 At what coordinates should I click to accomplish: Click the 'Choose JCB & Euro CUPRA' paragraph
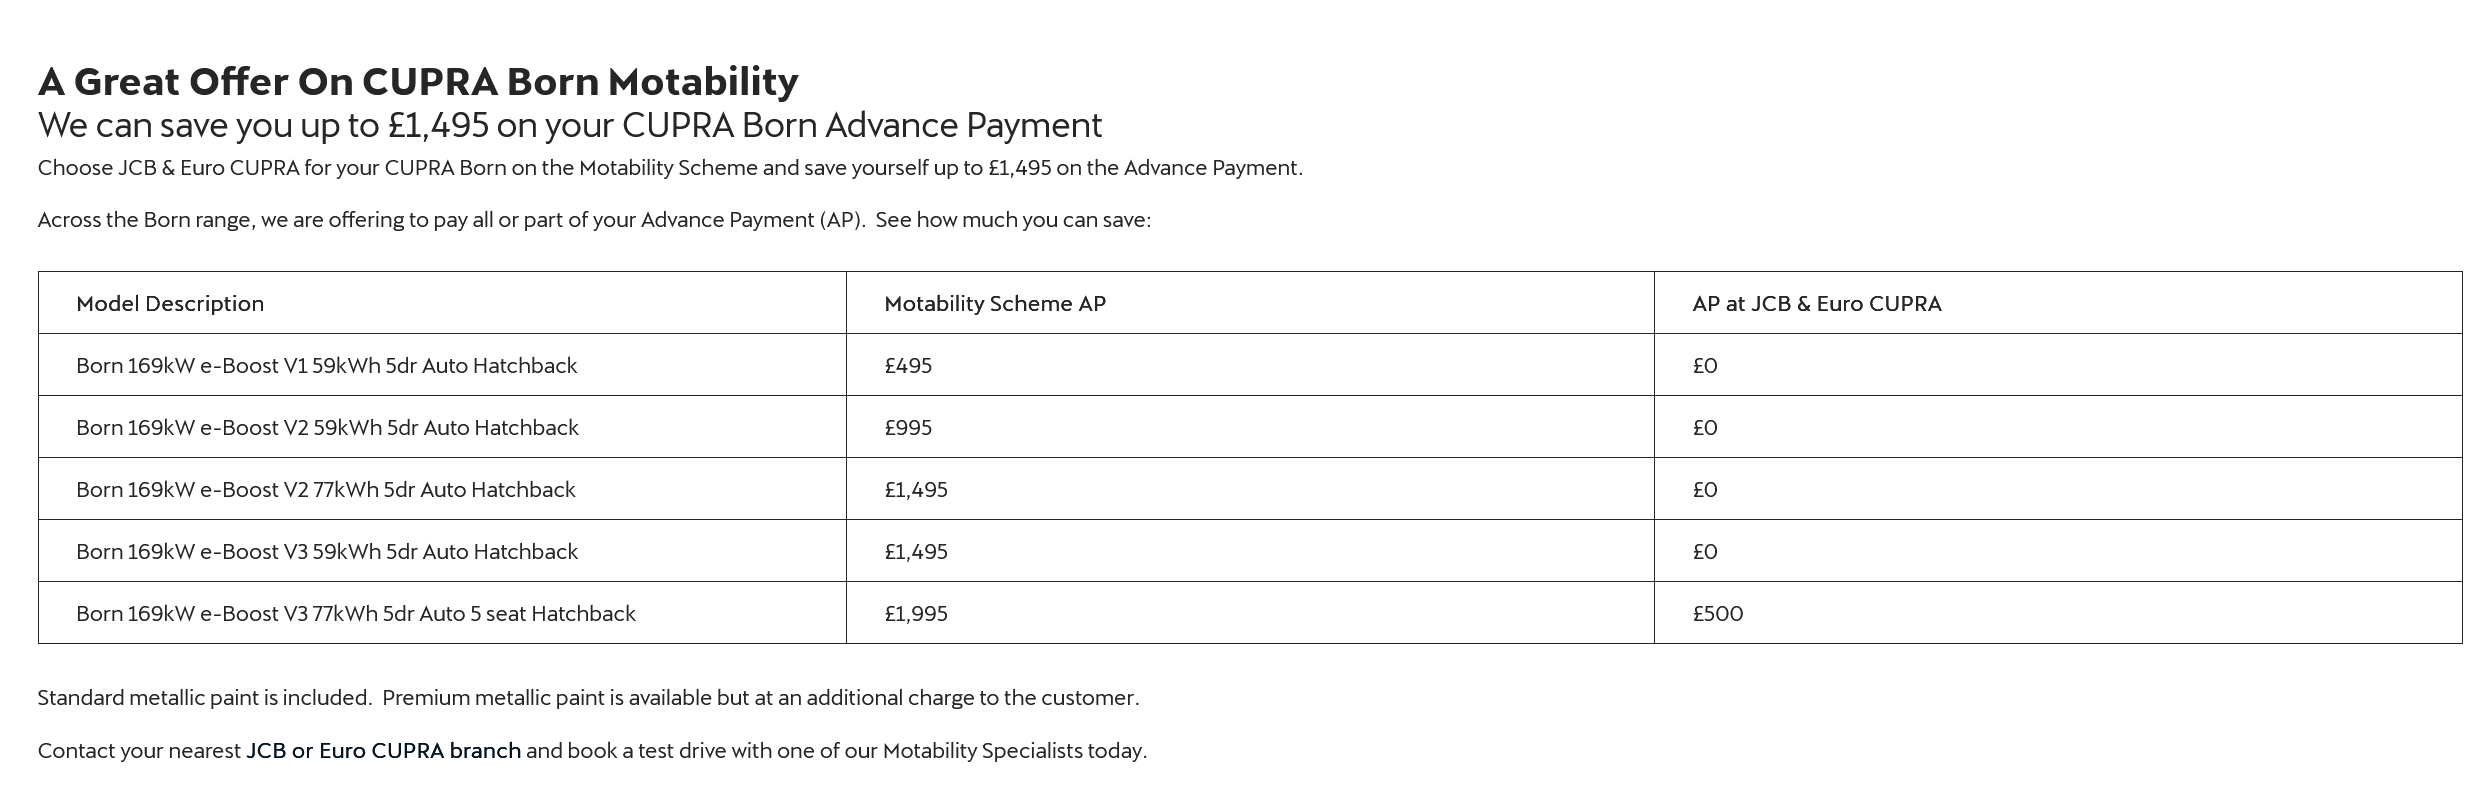(670, 168)
